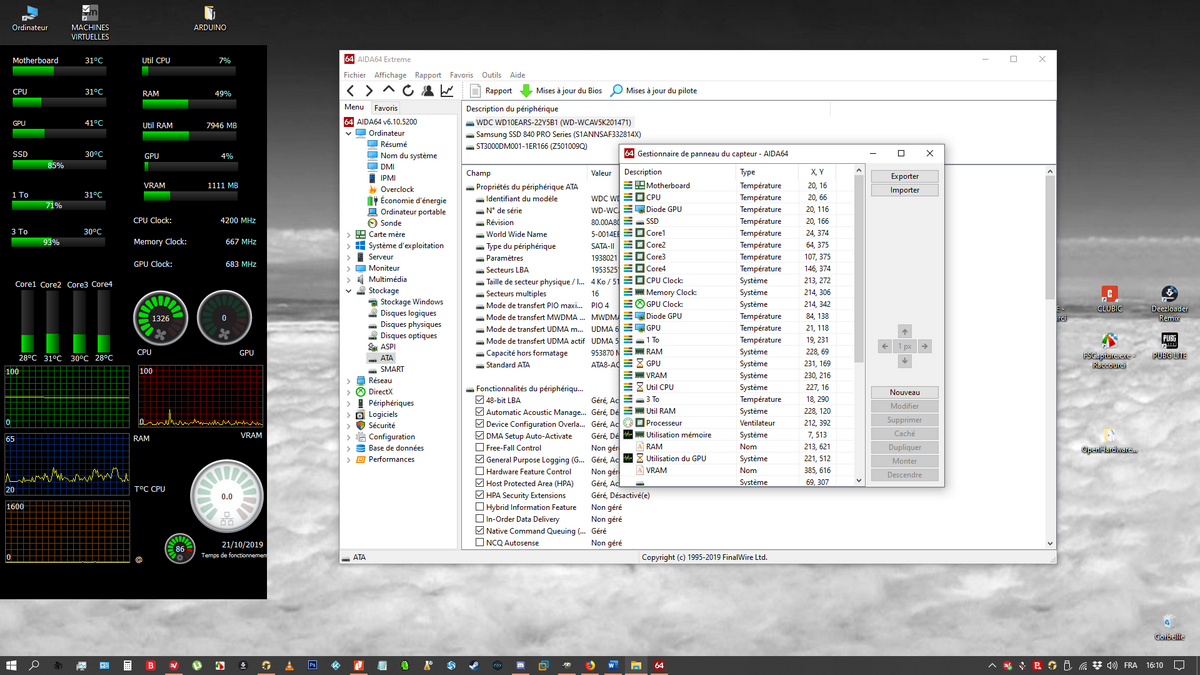This screenshot has width=1200, height=675.
Task: Open the user icon in AIDA64 toolbar
Action: pos(428,90)
